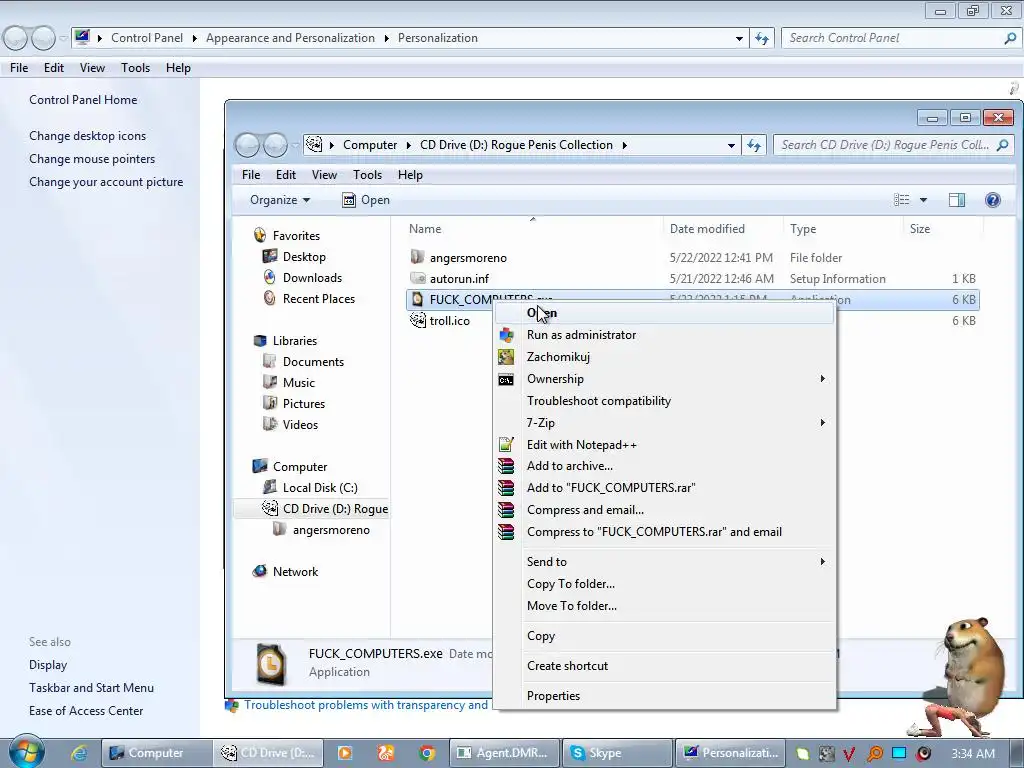Click WinRAR icon beside Compress and email...
This screenshot has height=768, width=1024.
tap(506, 510)
